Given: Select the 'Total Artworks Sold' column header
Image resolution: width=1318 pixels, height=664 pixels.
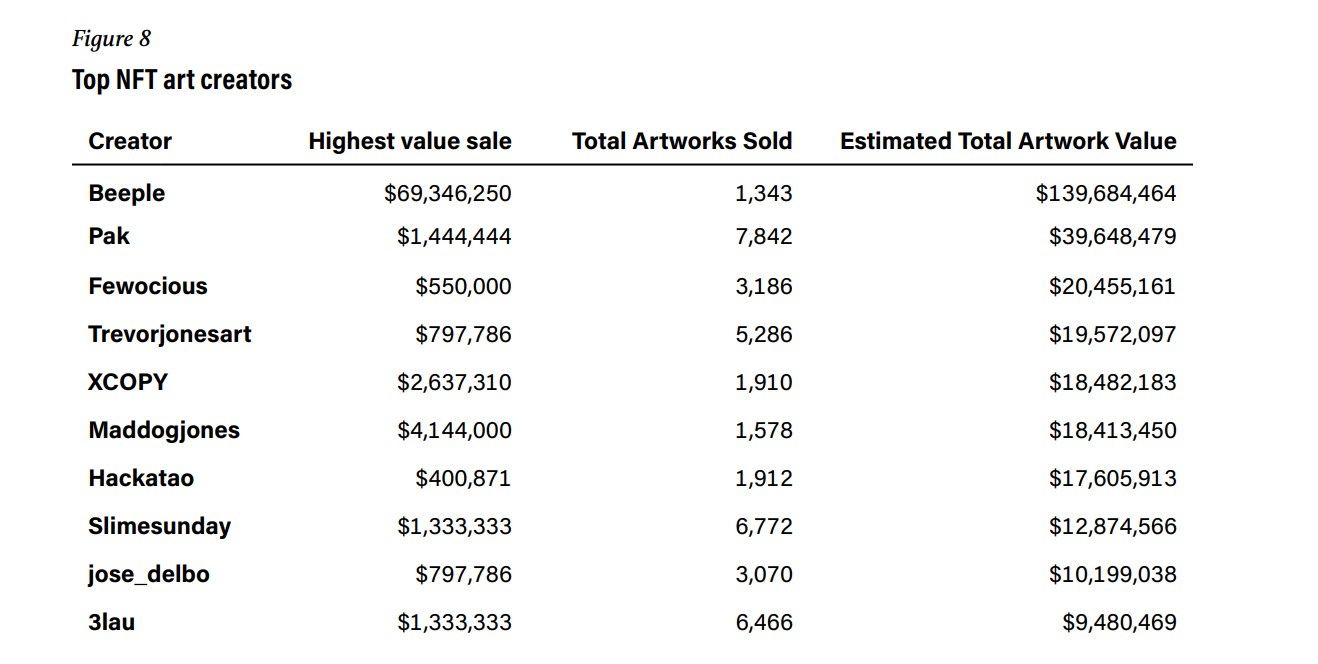Looking at the screenshot, I should click(682, 141).
